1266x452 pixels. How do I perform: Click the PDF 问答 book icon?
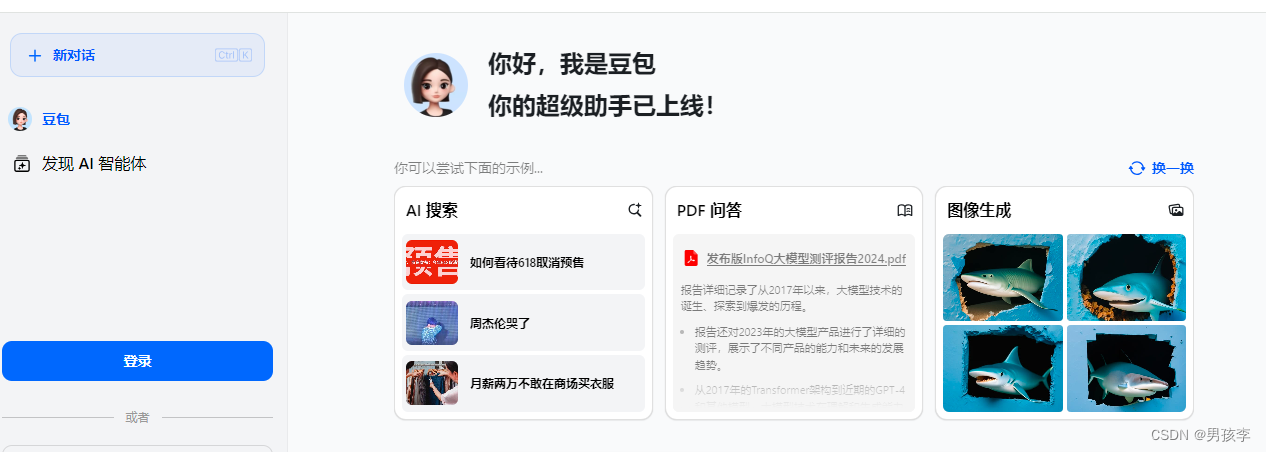click(x=905, y=210)
